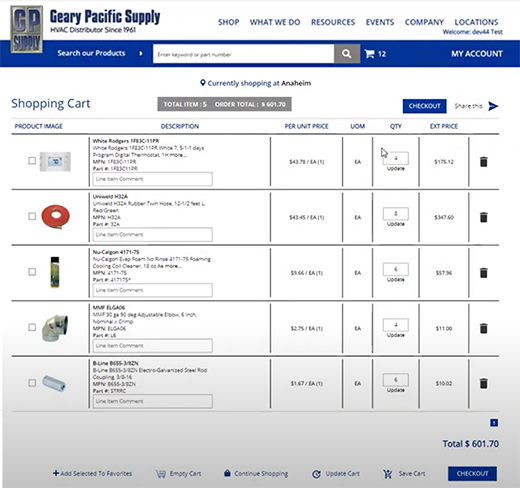Click the Update Cart link

(x=342, y=474)
